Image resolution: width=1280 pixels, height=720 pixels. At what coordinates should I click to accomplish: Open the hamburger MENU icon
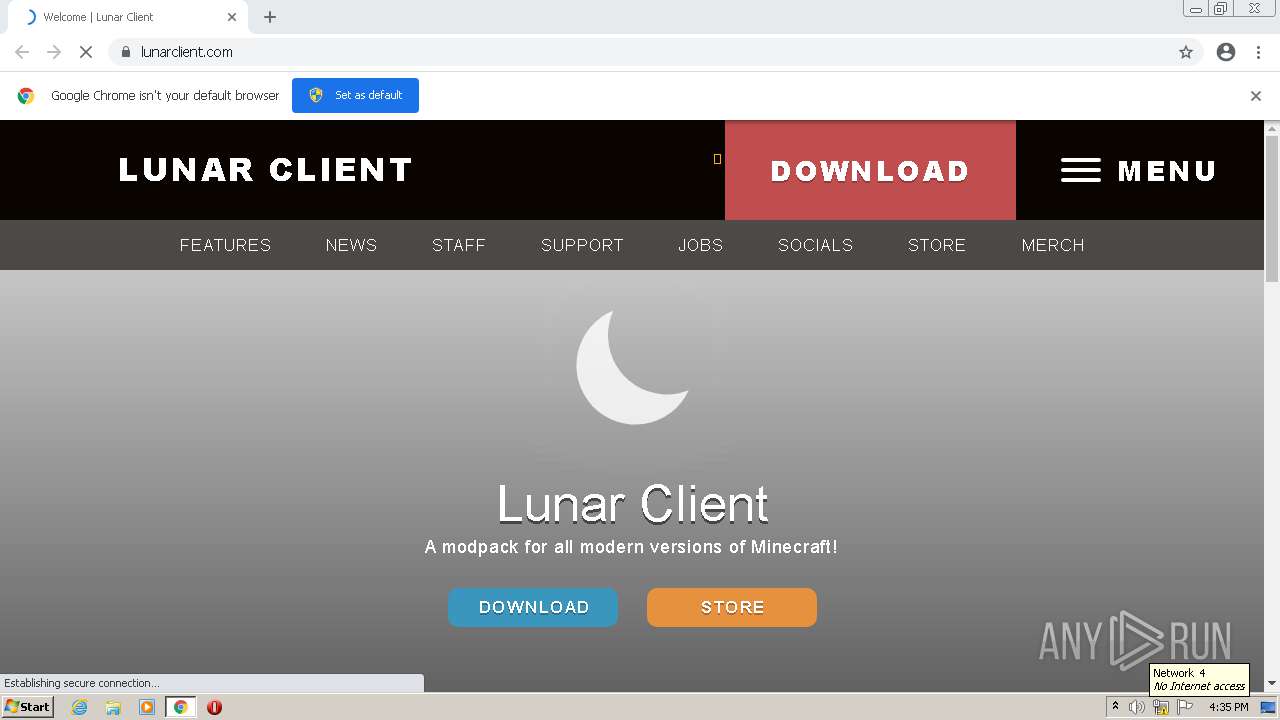tap(1080, 170)
